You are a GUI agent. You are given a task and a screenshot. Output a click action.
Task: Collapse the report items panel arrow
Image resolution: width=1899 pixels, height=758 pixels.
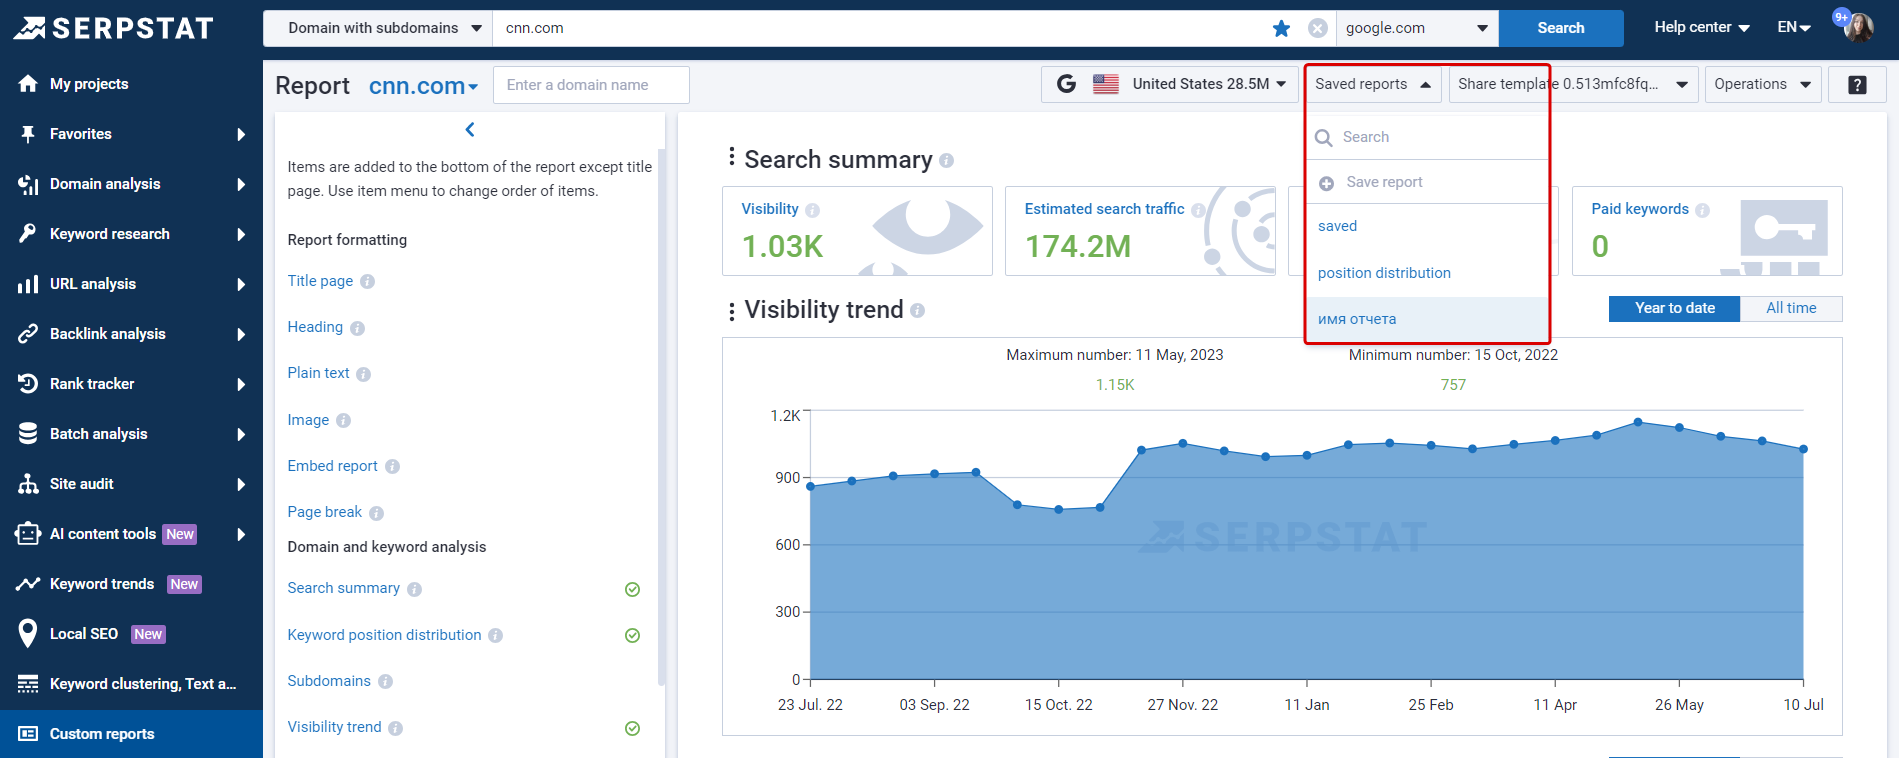[x=470, y=129]
